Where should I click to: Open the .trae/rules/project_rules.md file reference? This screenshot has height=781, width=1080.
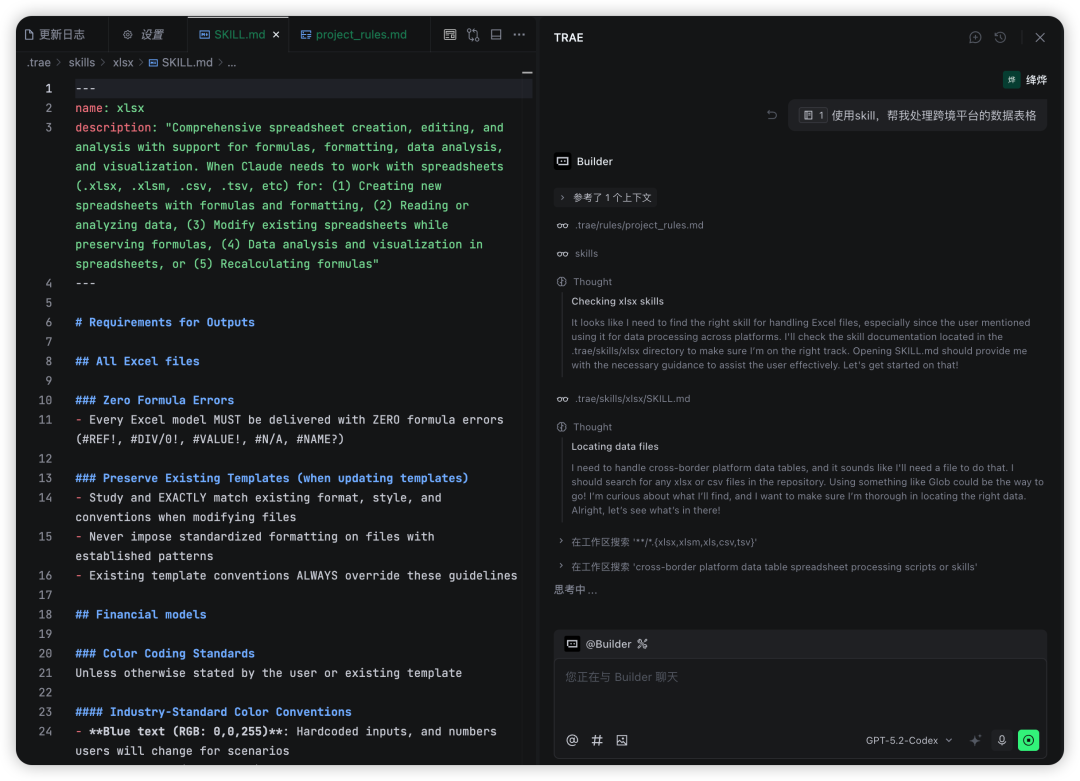(638, 225)
